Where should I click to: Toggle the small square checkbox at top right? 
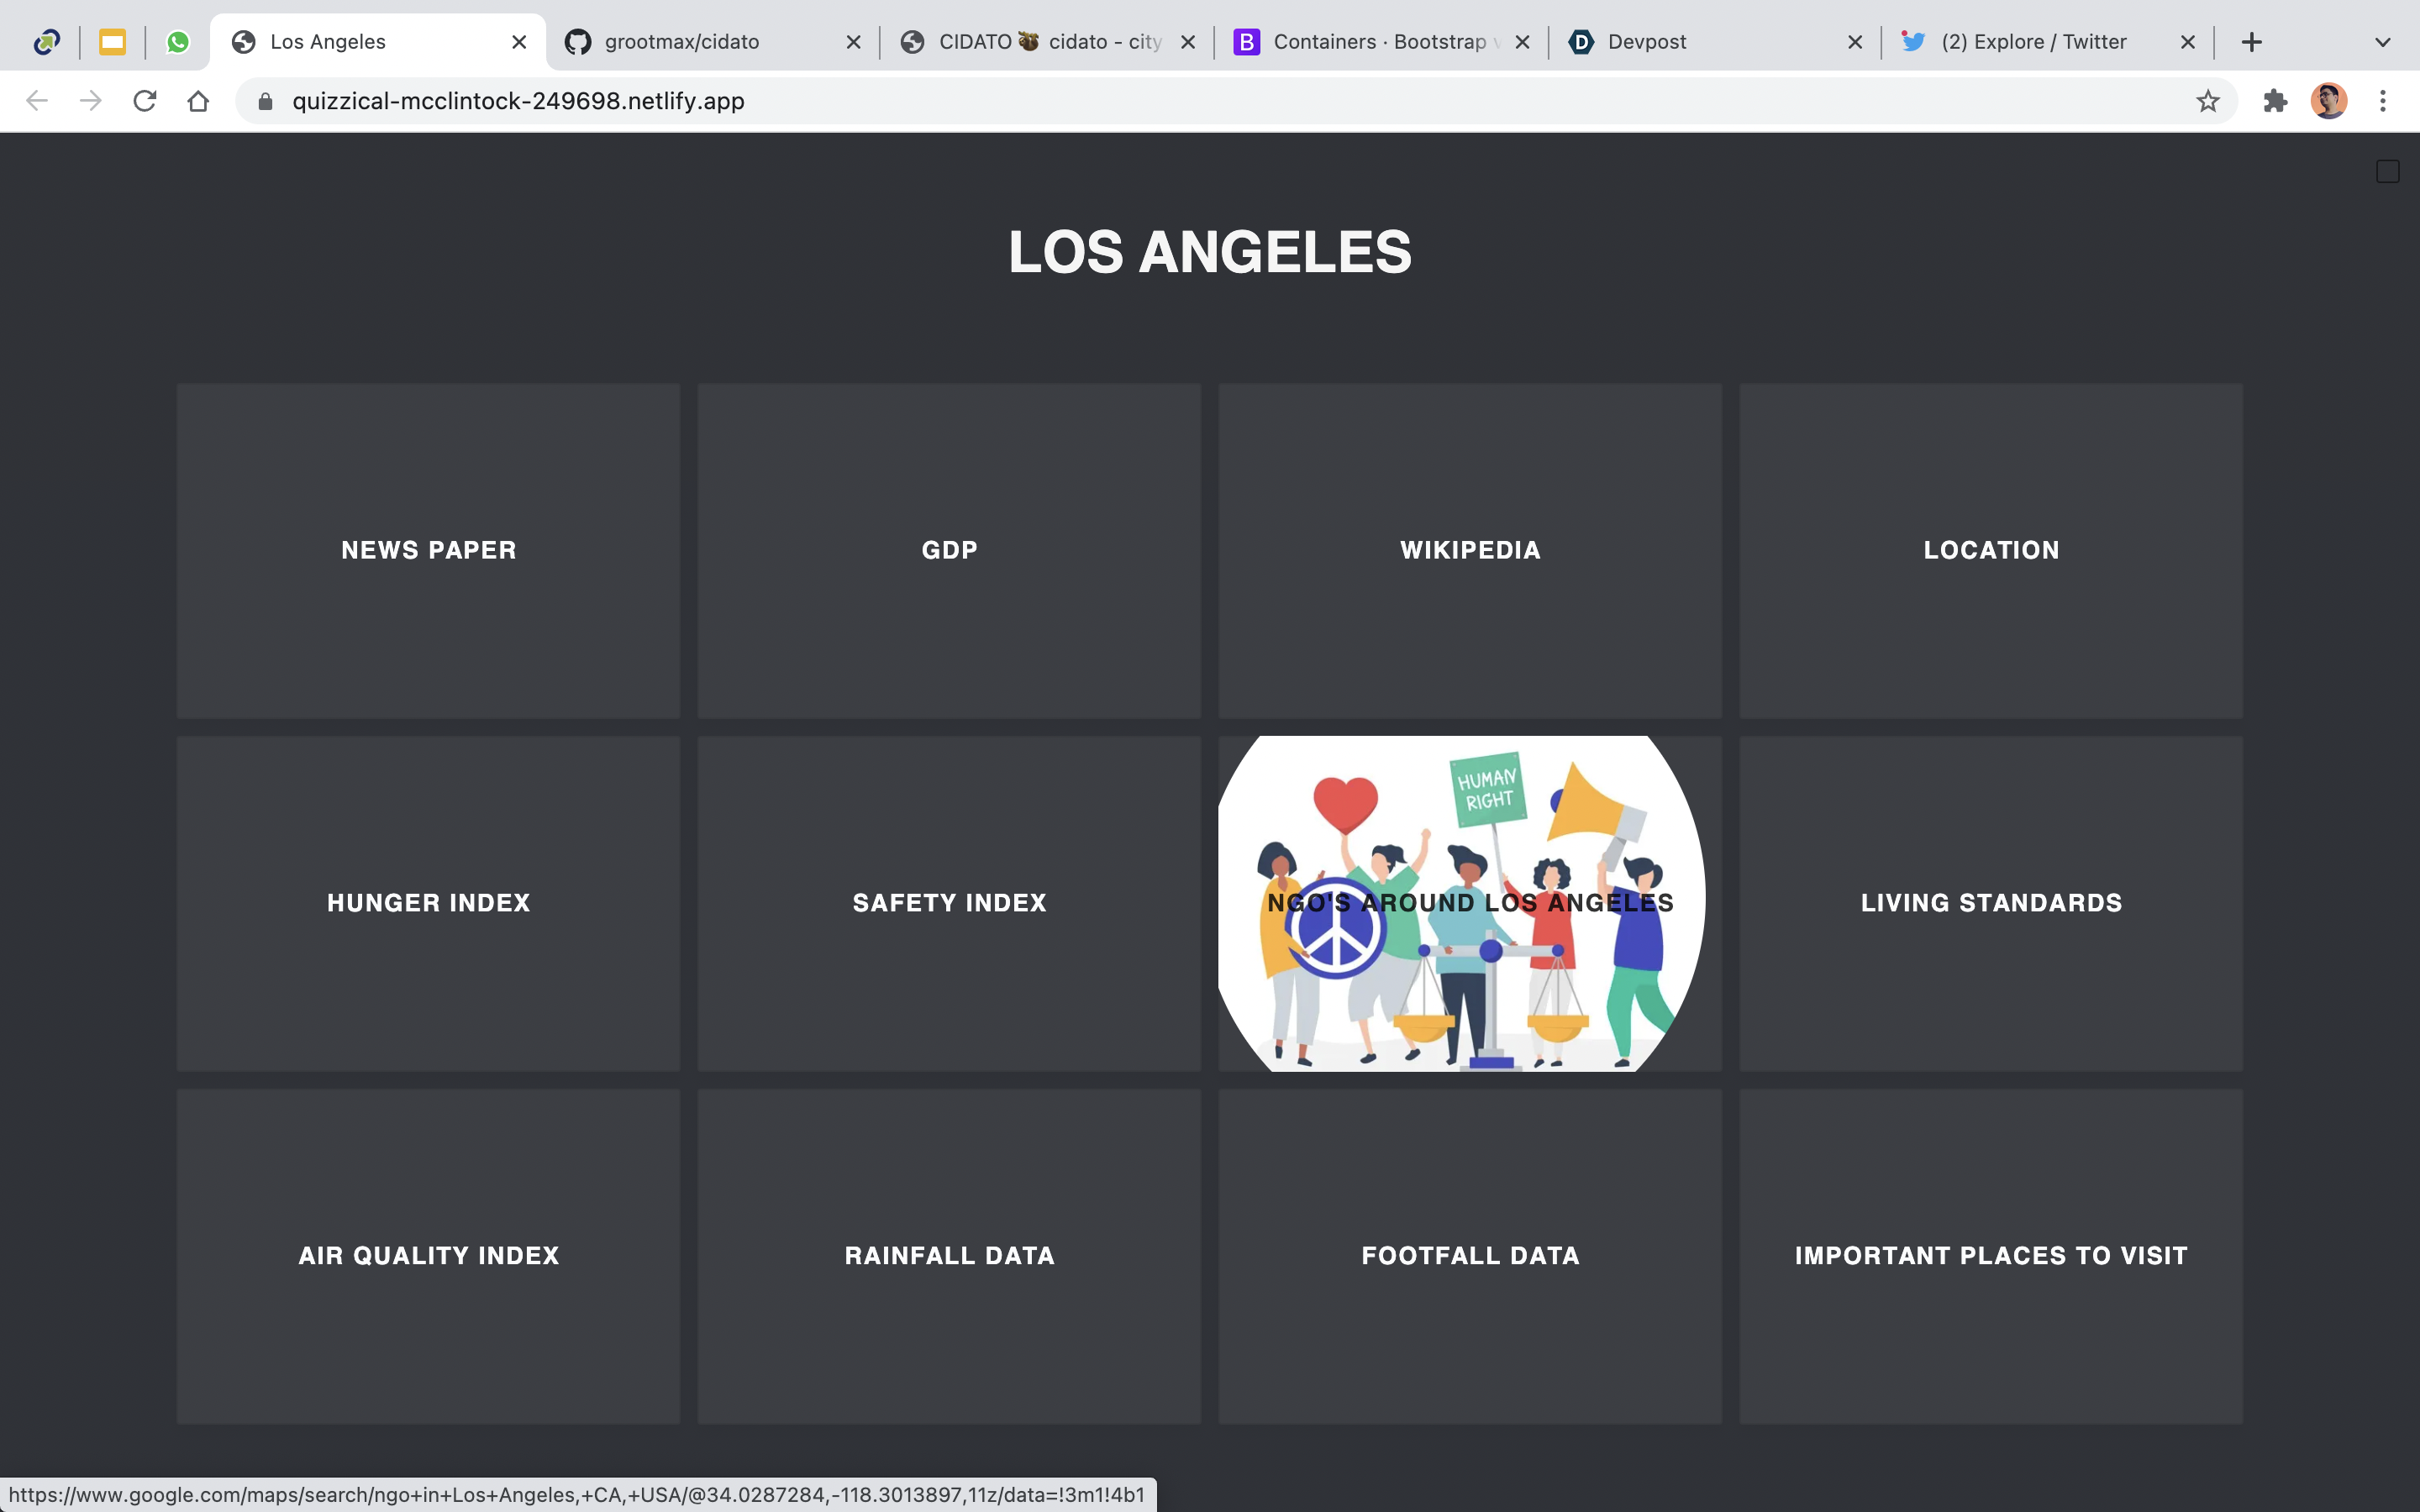[x=2387, y=172]
